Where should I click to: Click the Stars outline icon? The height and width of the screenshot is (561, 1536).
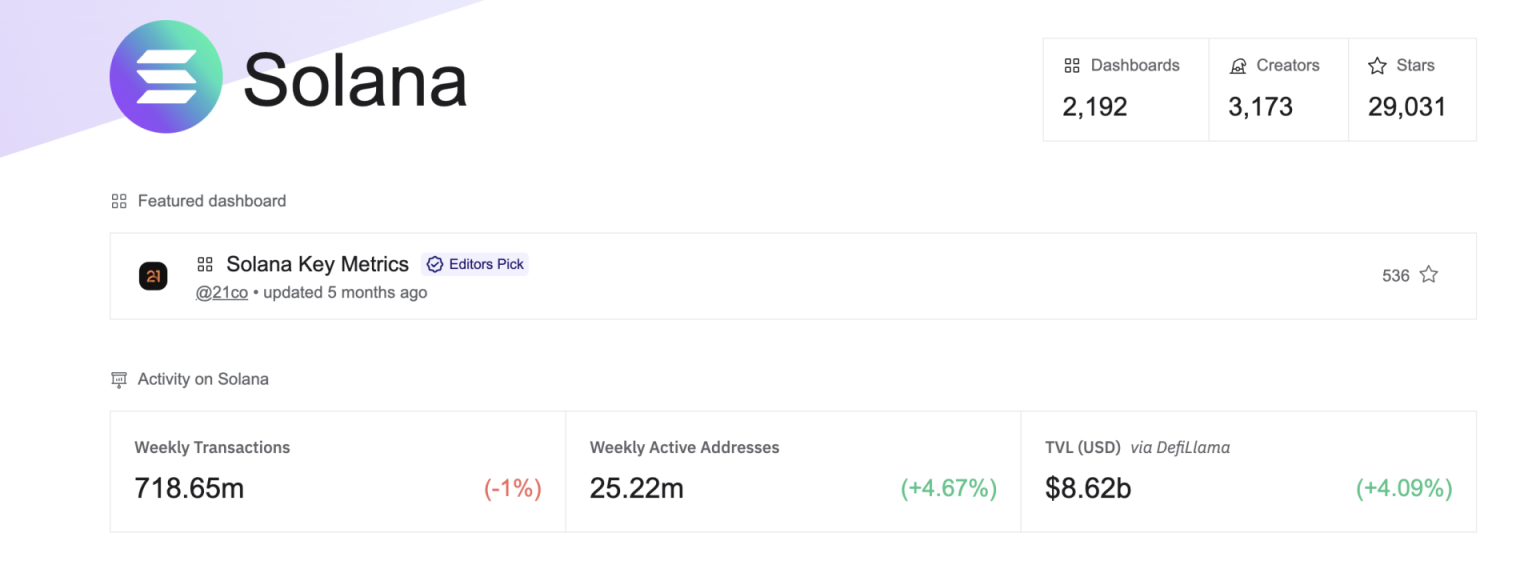[1377, 66]
